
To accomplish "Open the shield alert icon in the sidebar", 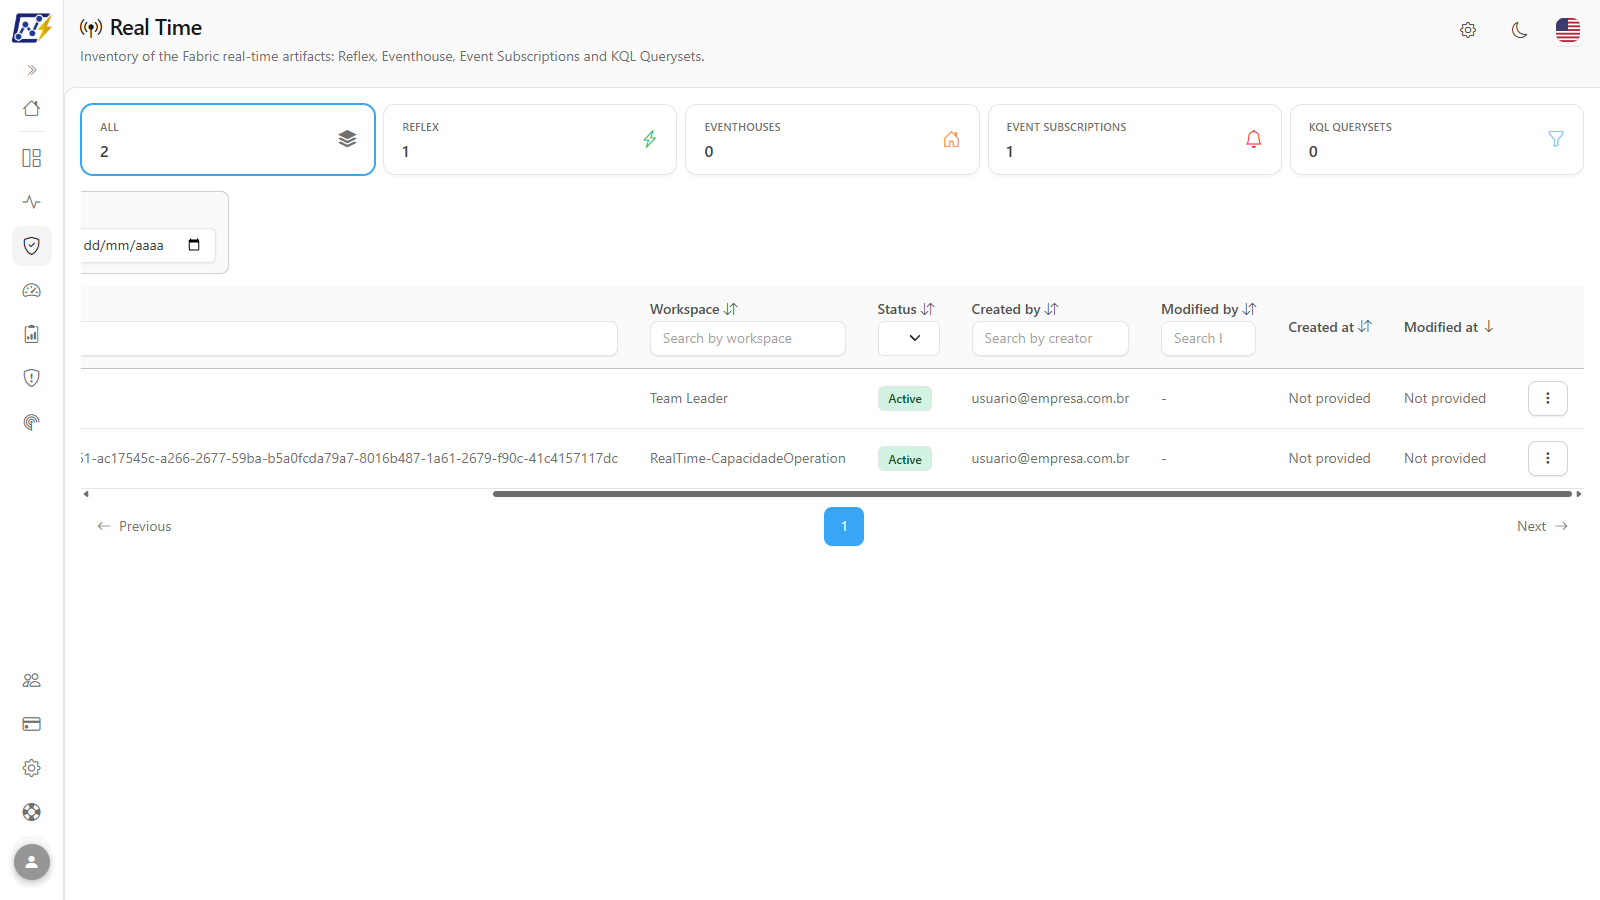I will click(32, 378).
